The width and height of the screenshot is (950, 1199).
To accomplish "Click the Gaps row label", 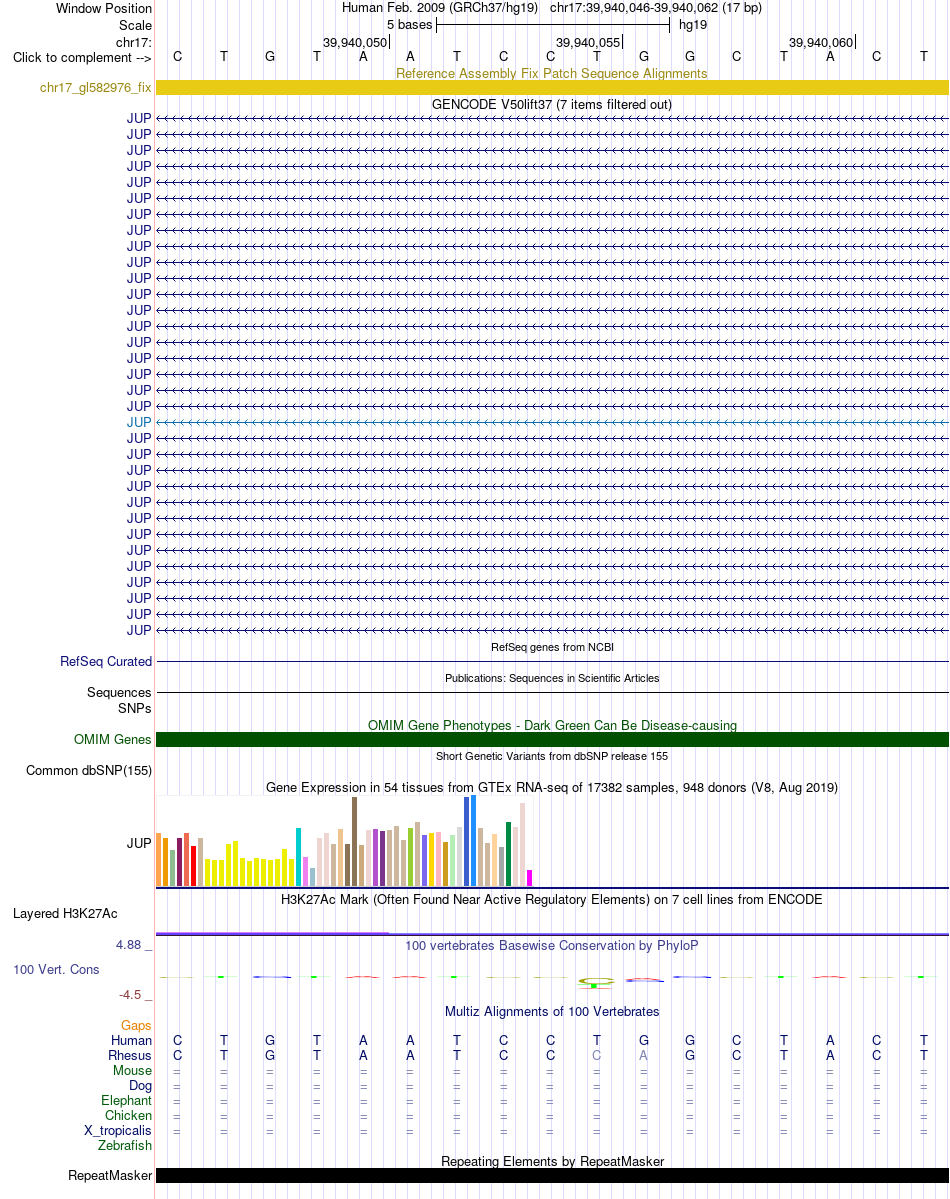I will [136, 1025].
